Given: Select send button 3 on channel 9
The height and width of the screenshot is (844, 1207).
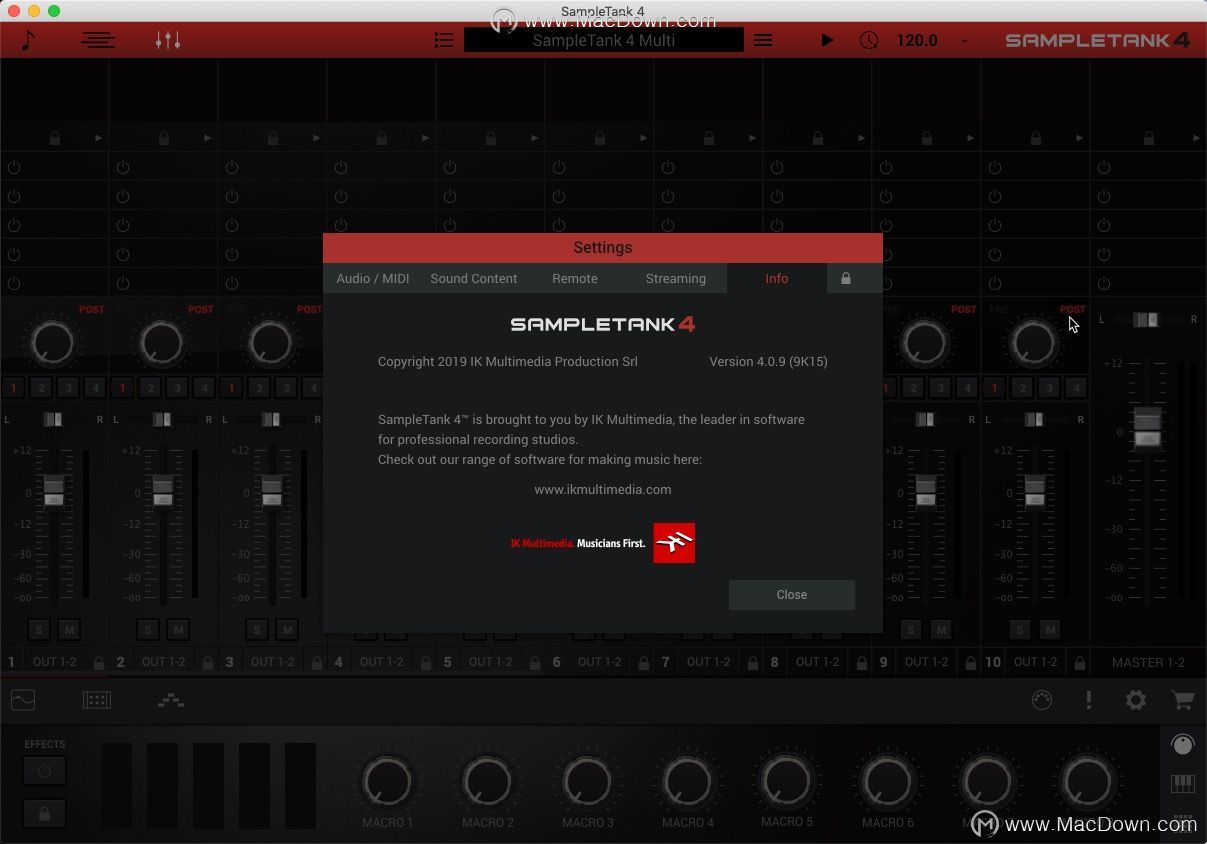Looking at the screenshot, I should [x=940, y=388].
